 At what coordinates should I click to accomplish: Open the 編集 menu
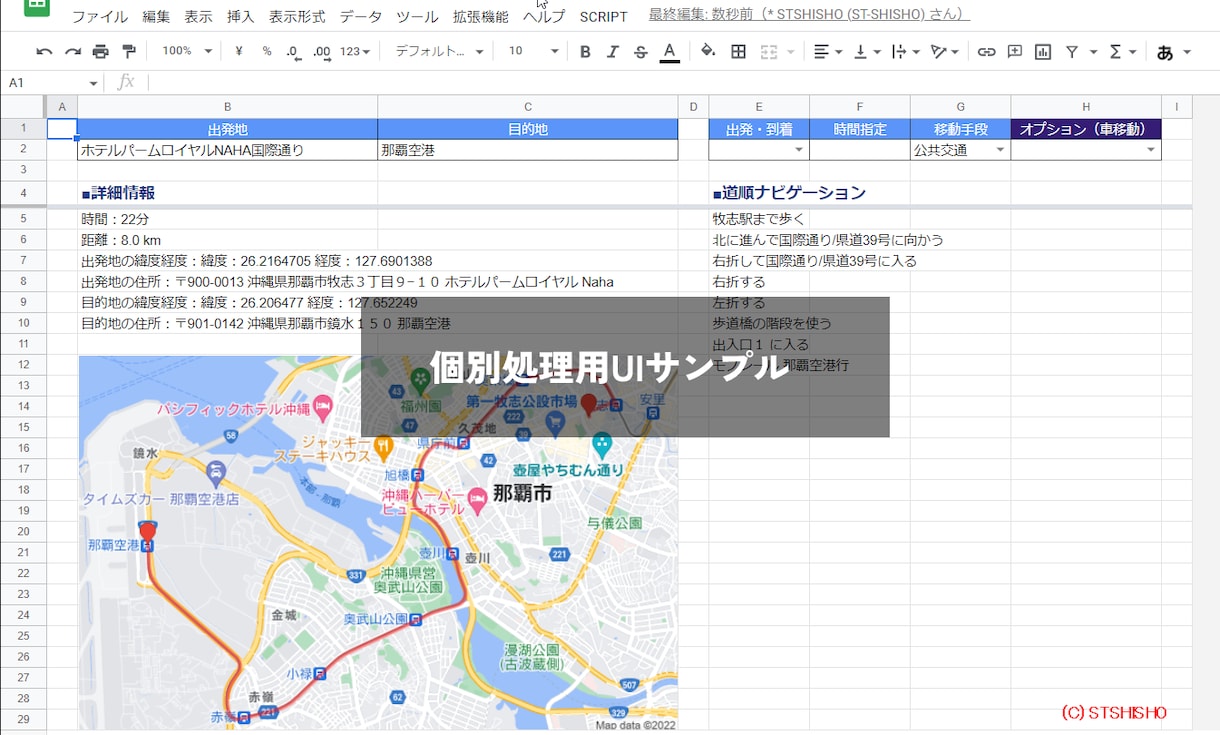pos(156,16)
